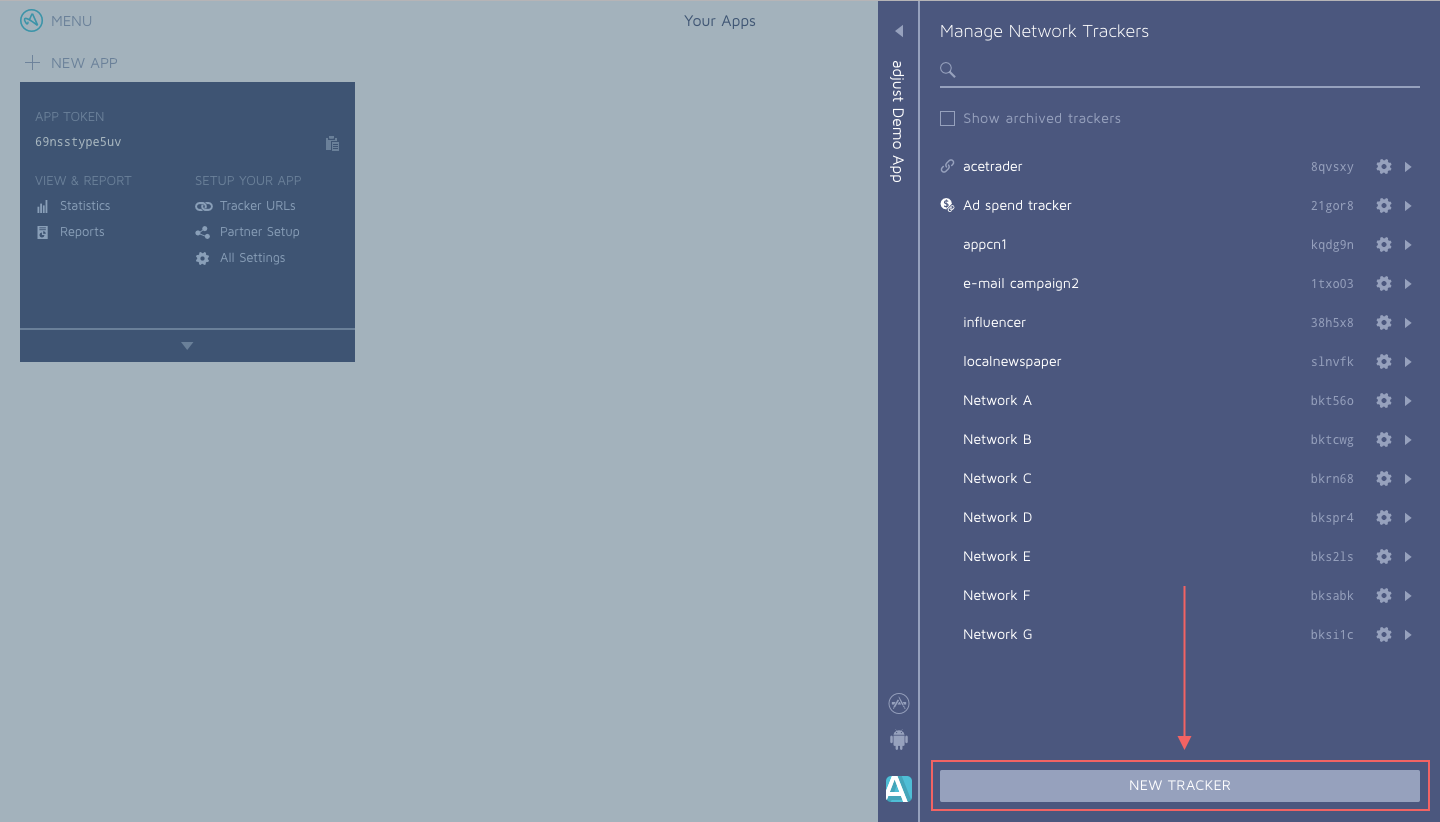
Task: Open settings gear for Network C
Action: pos(1384,479)
